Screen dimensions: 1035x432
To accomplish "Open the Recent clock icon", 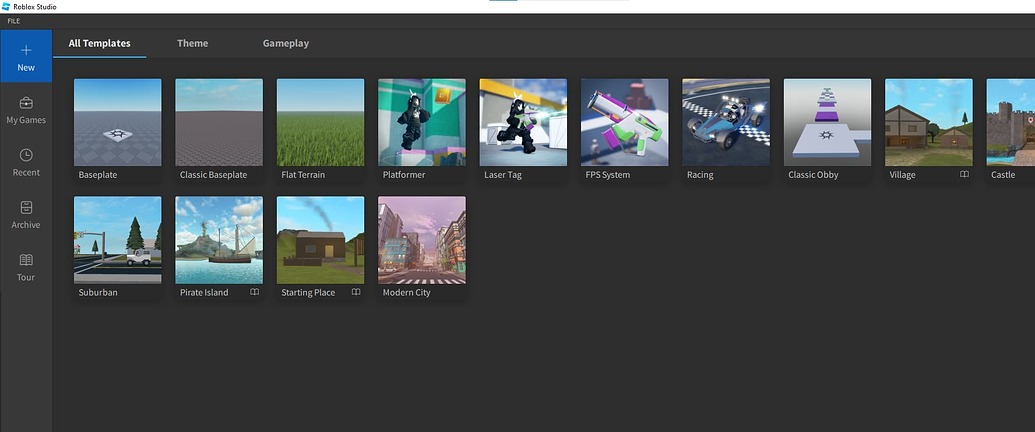I will (26, 155).
